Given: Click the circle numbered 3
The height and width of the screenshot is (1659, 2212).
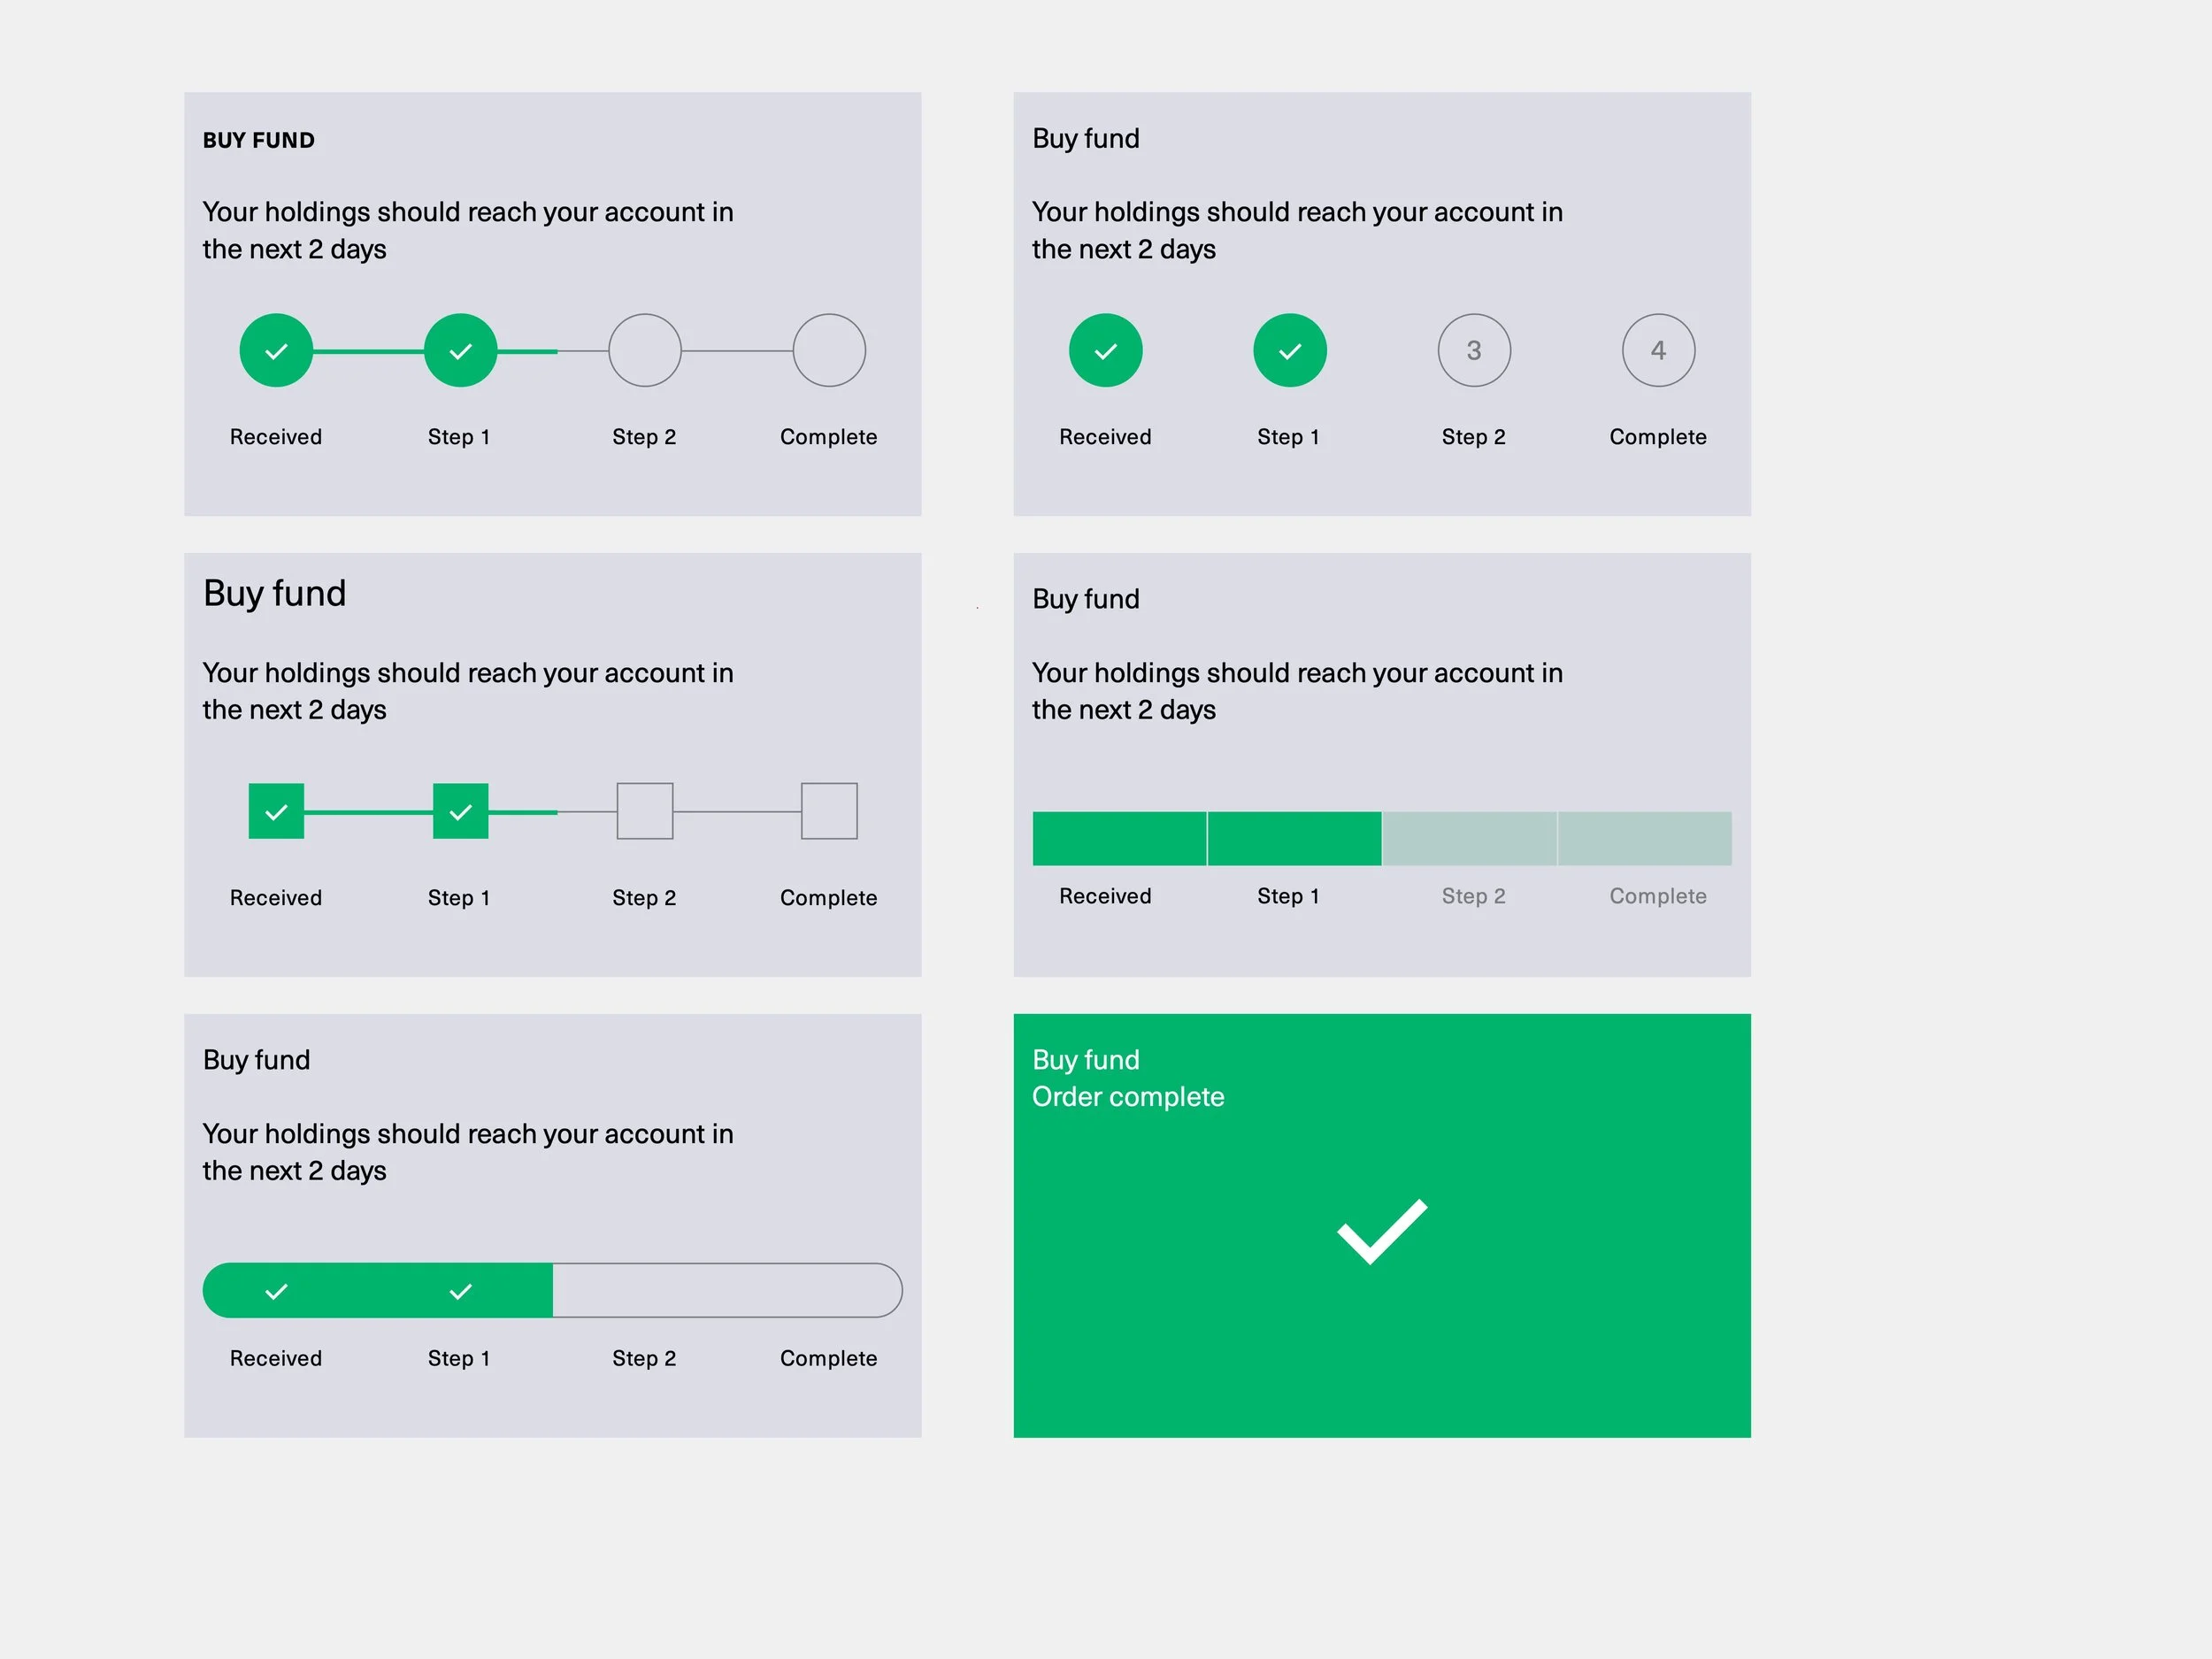Looking at the screenshot, I should (x=1474, y=351).
